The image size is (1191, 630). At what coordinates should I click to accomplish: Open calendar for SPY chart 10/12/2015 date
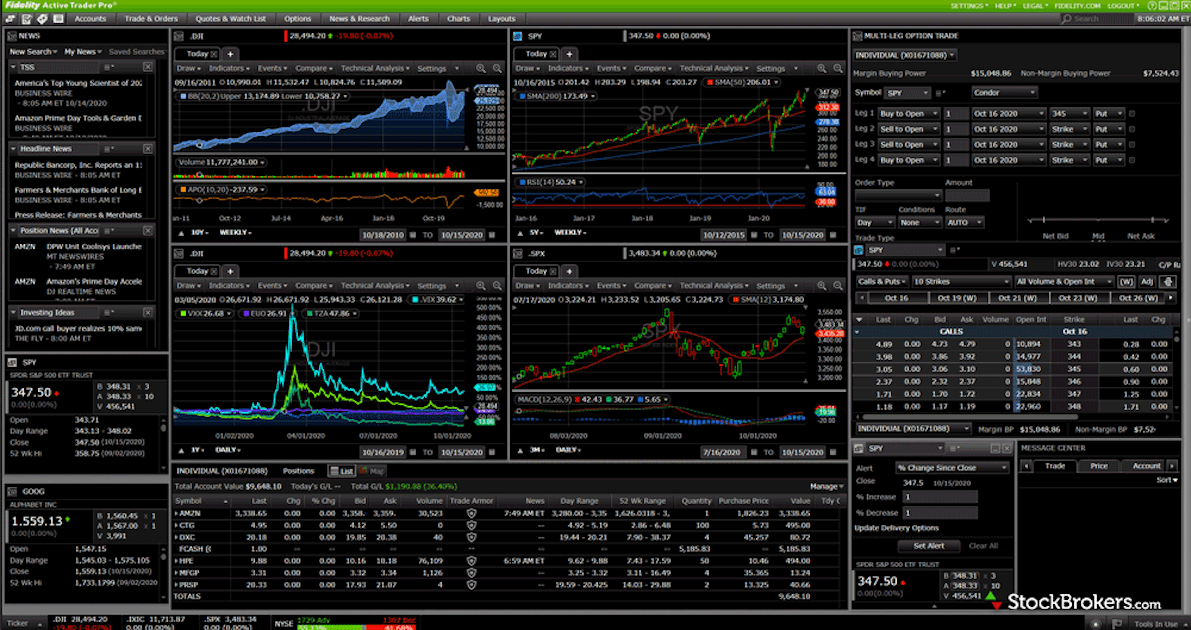point(753,236)
